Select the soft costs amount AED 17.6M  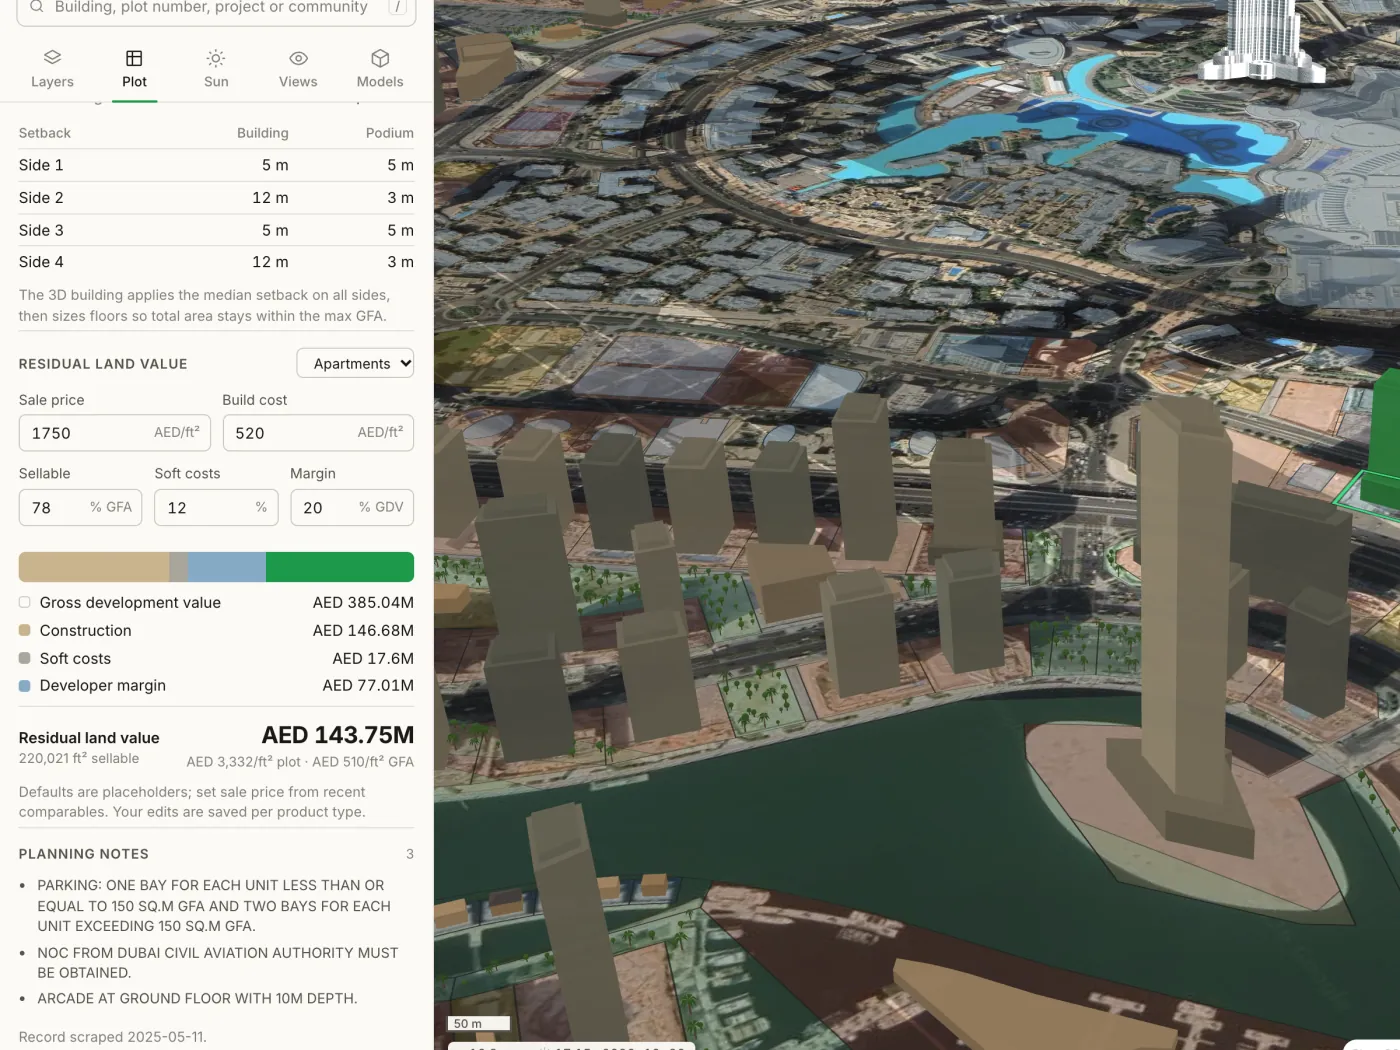[x=373, y=658]
